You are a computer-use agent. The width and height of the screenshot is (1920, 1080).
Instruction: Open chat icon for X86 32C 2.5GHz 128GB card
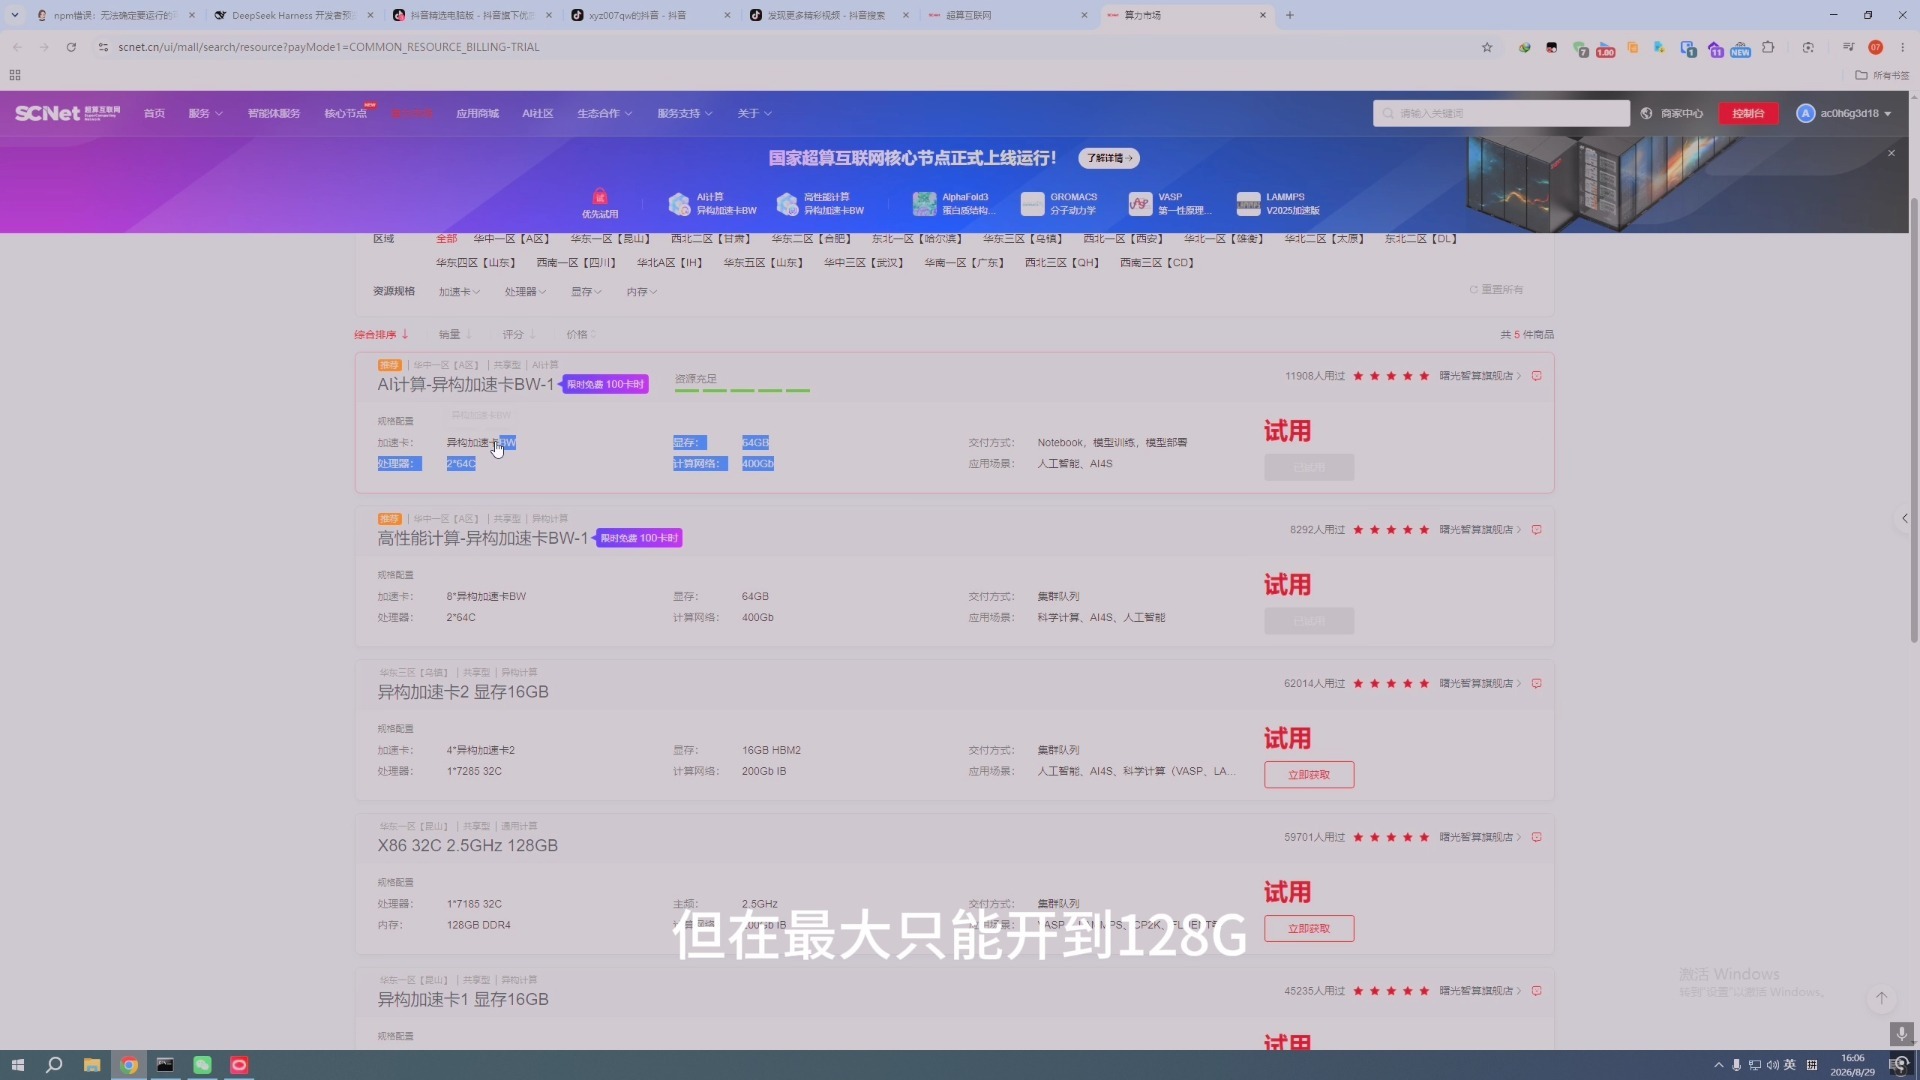pos(1537,837)
